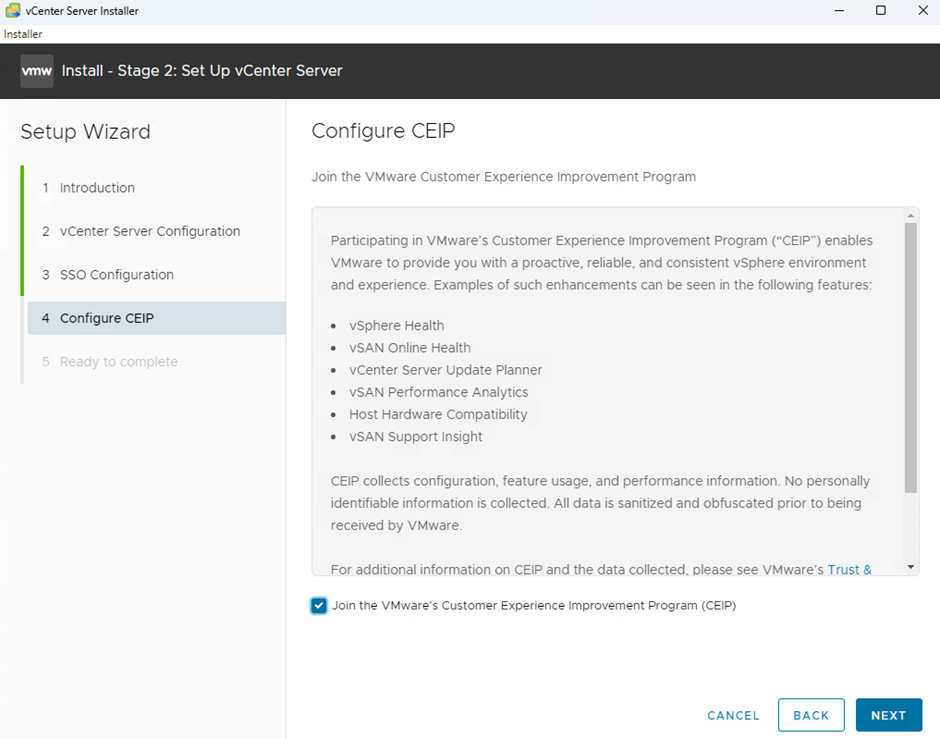Click the vCenter Server Installer title bar icon
This screenshot has height=739, width=940.
[x=12, y=11]
